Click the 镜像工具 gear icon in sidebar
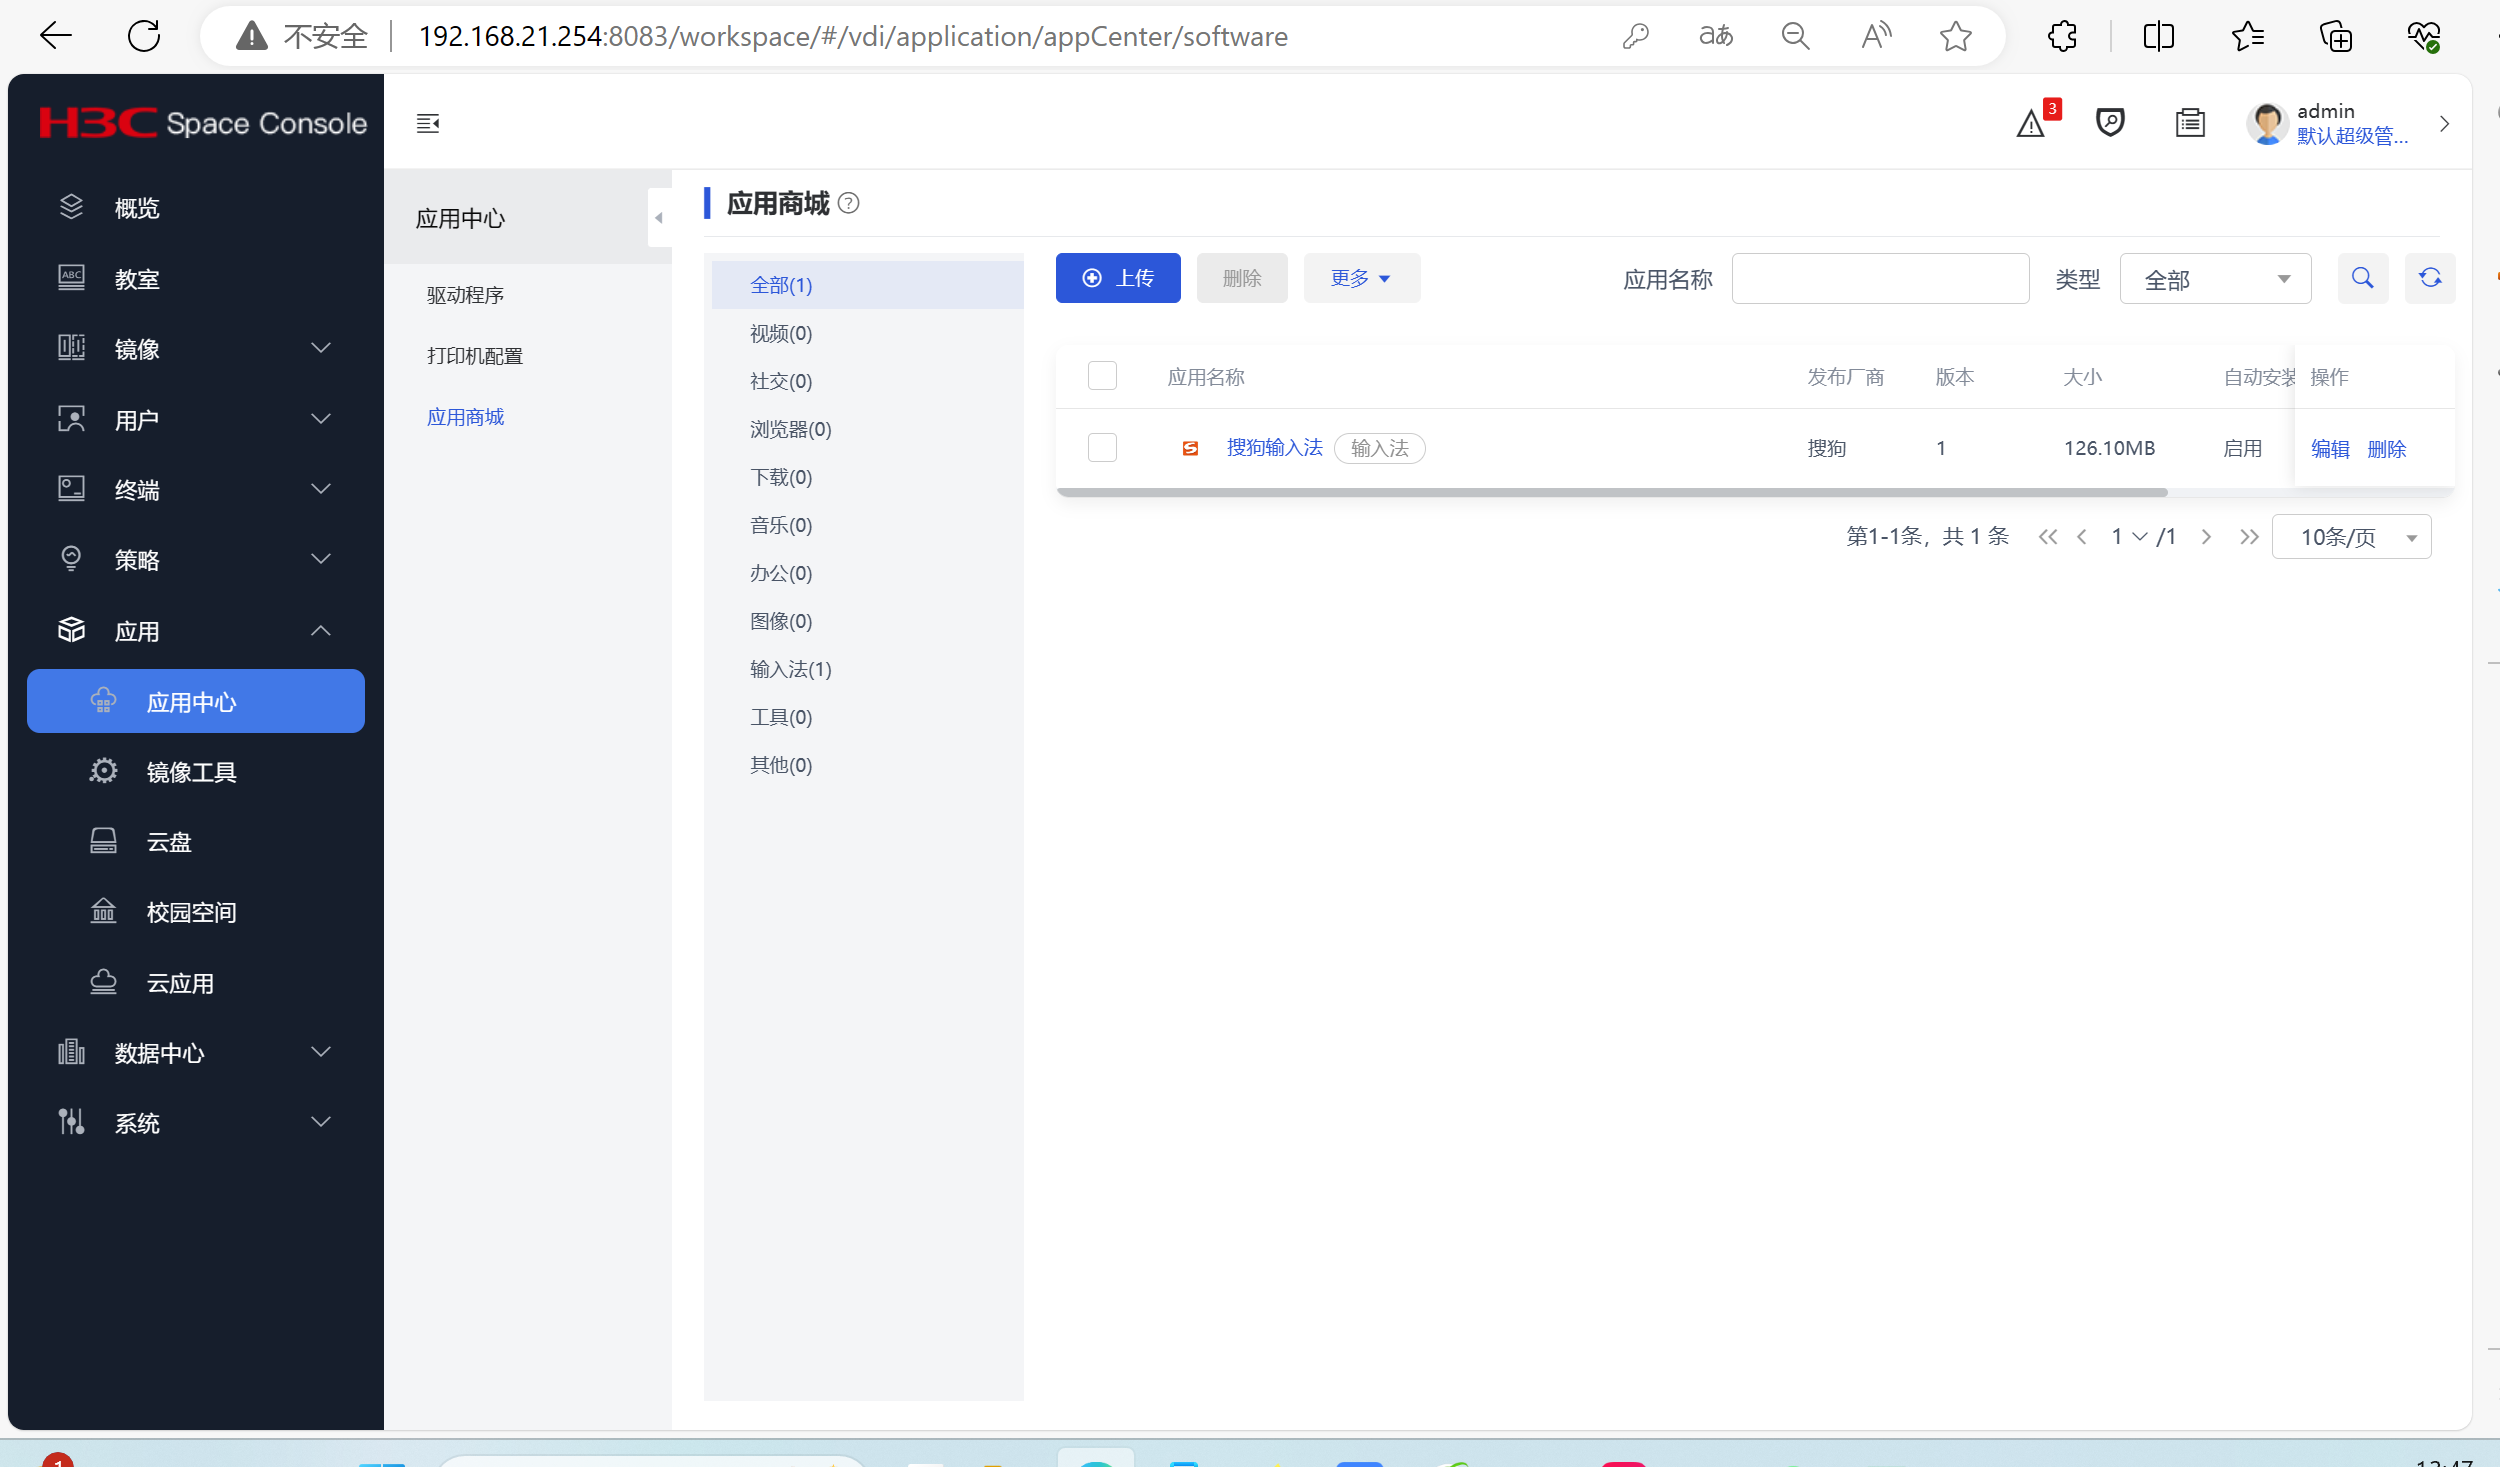Image resolution: width=2500 pixels, height=1467 pixels. point(104,771)
